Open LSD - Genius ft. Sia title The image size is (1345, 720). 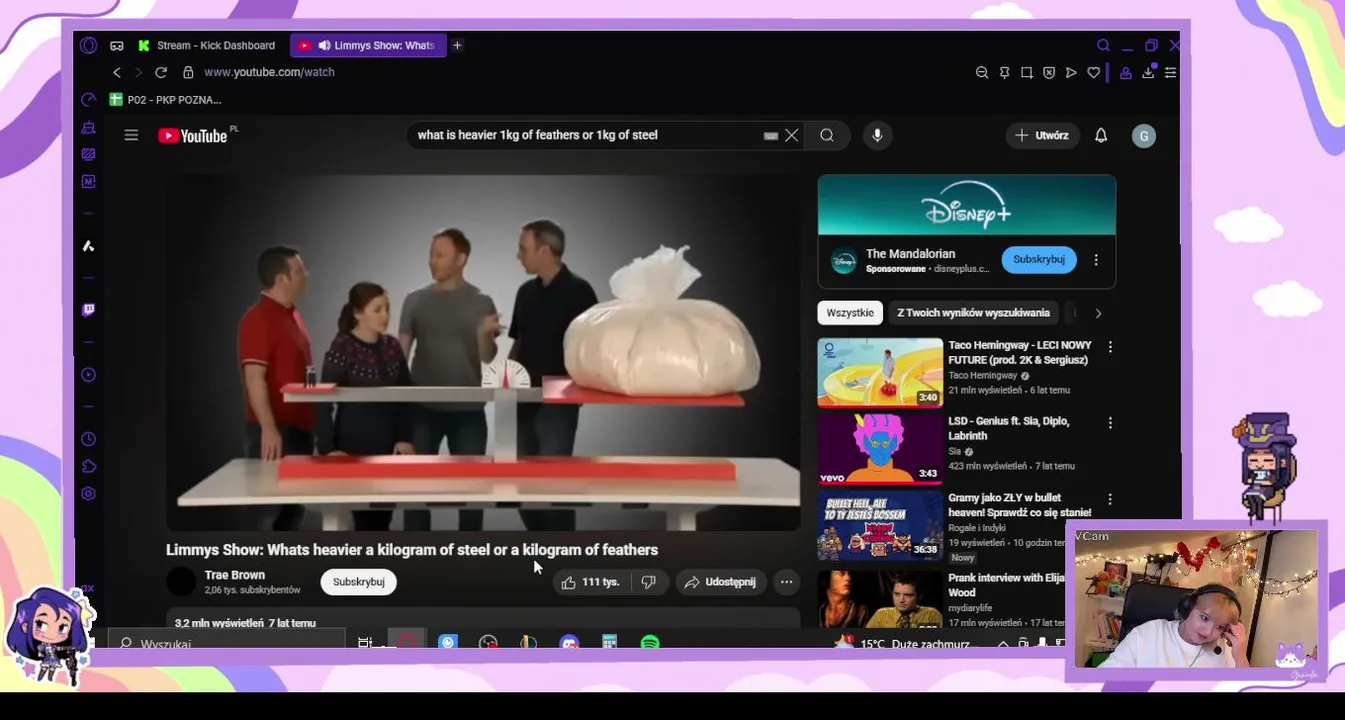1008,428
